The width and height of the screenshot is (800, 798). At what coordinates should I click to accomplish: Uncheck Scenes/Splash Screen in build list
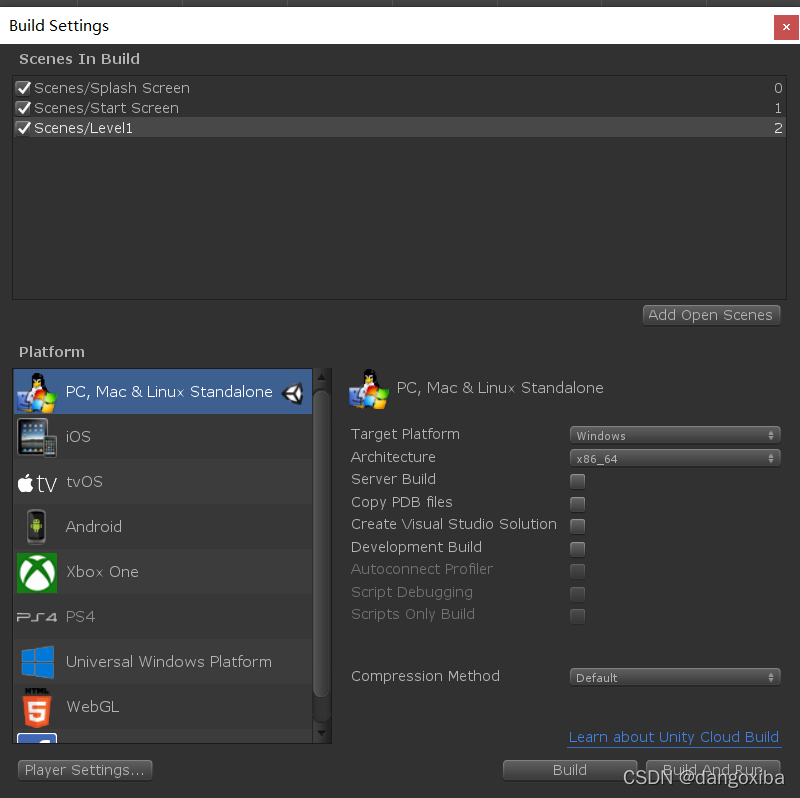pyautogui.click(x=23, y=88)
